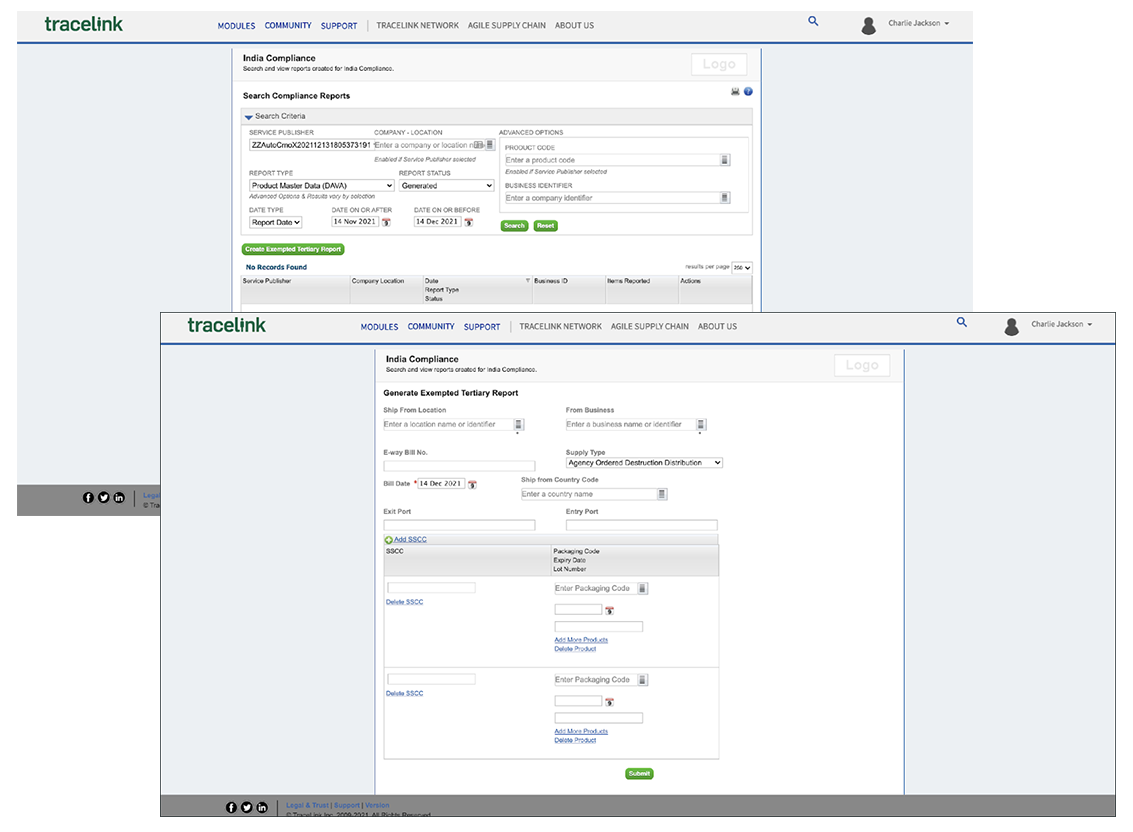This screenshot has width=1133, height=832.
Task: Click the green Submit button
Action: 639,774
